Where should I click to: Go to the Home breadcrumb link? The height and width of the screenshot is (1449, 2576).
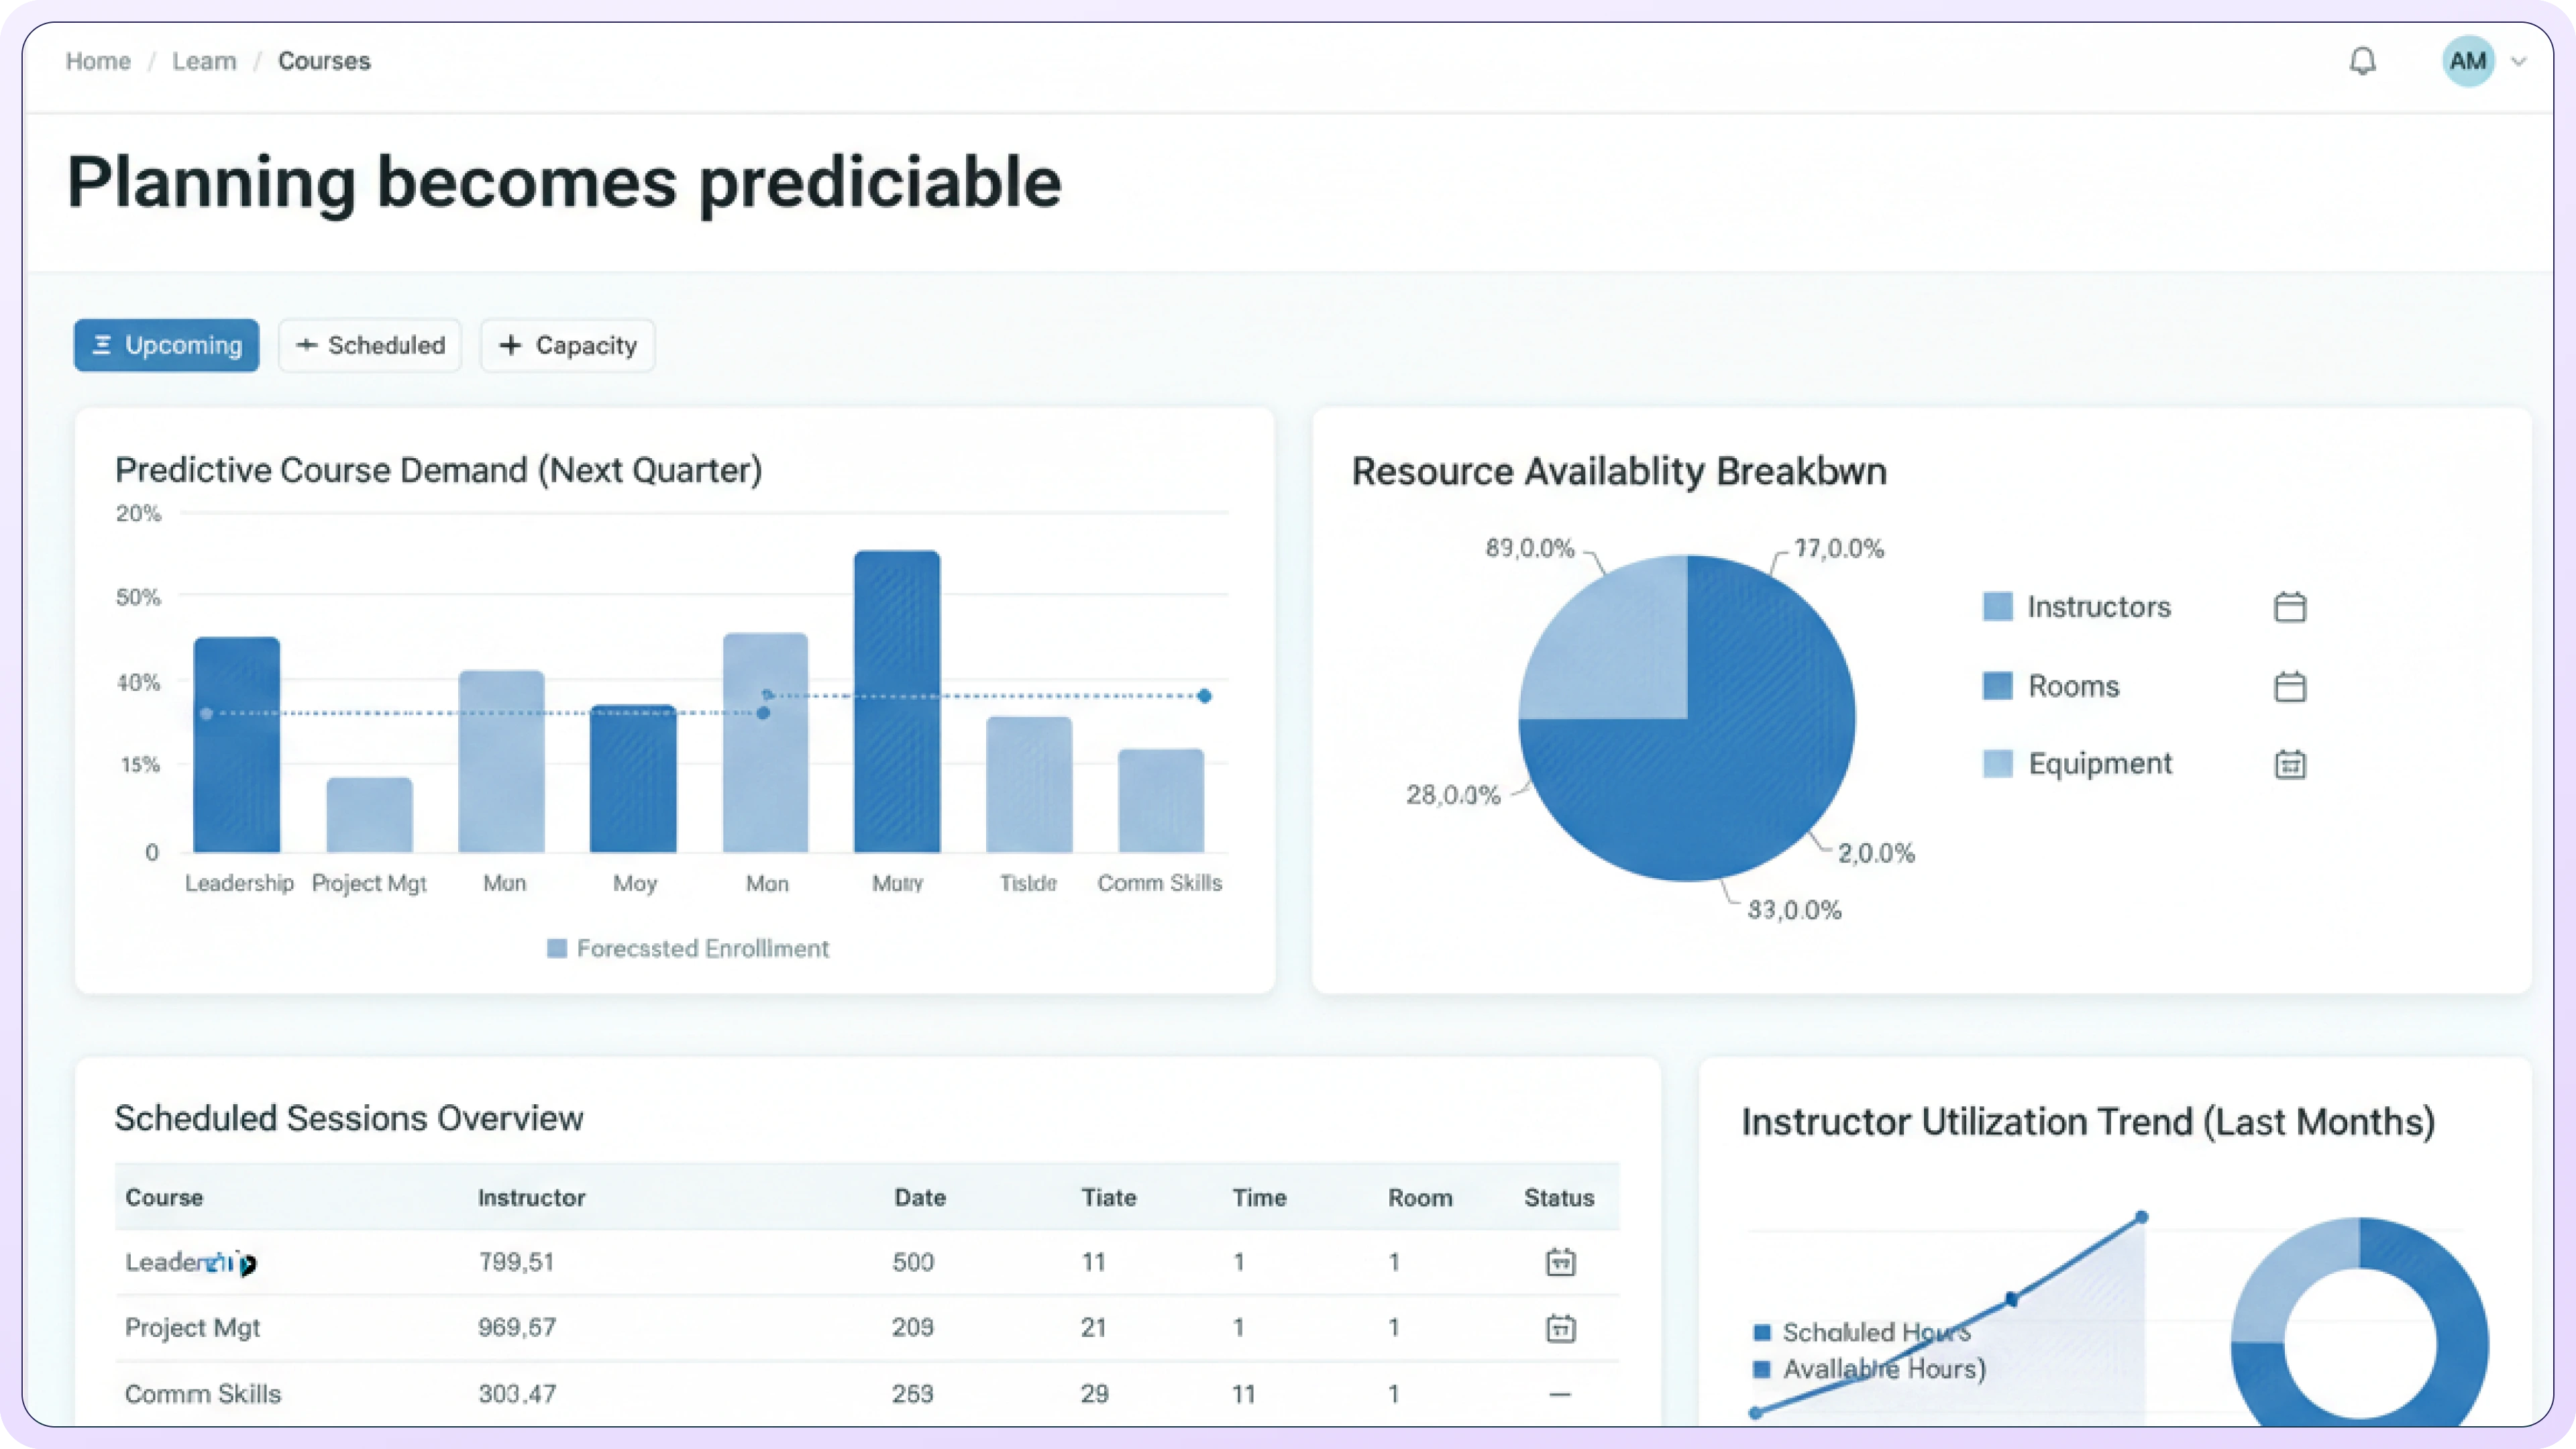click(98, 61)
